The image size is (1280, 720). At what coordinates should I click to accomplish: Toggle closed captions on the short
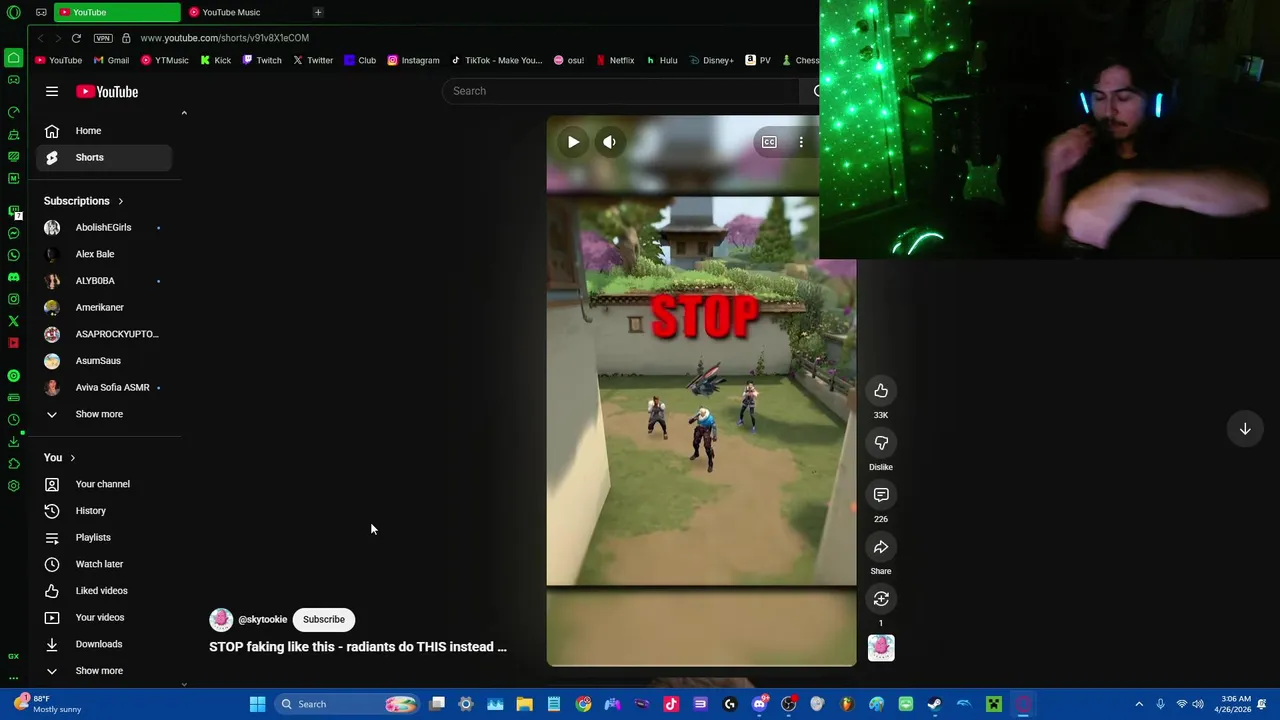tap(769, 142)
